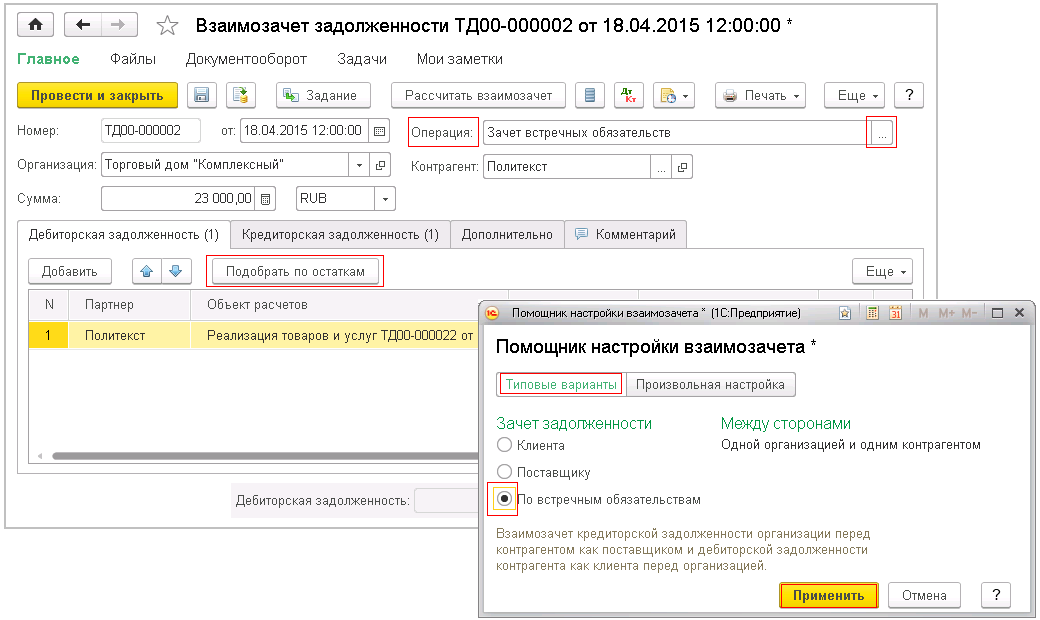Navigate forward with the right arrow
Viewport: 1040px width, 620px height.
coord(119,25)
